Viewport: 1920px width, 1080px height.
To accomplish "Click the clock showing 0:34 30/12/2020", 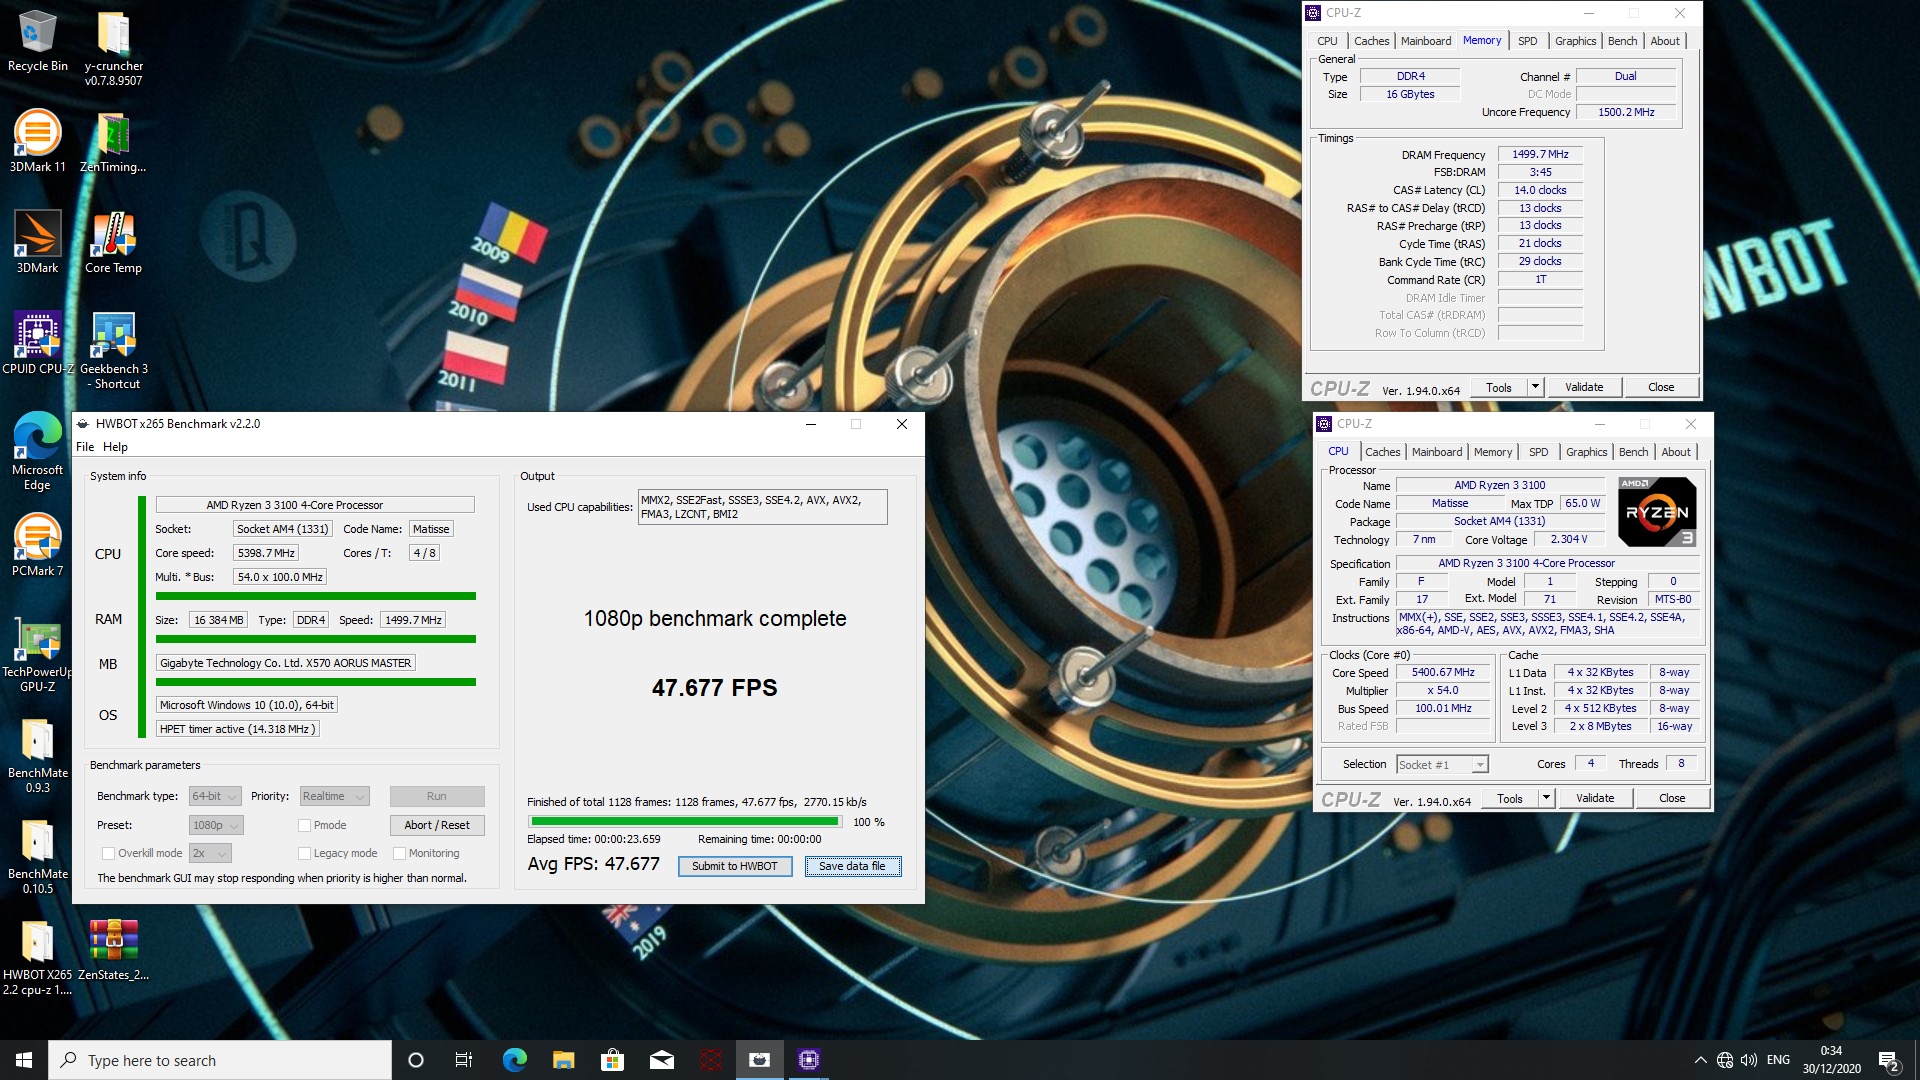I will [1831, 1060].
